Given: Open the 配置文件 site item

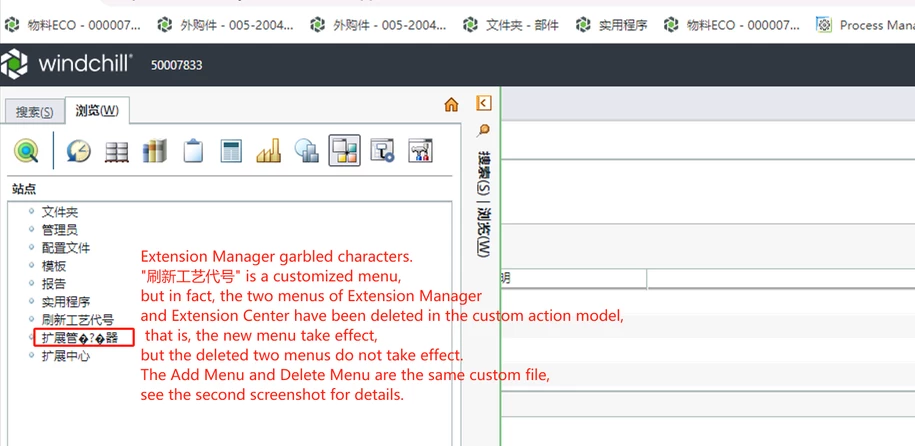Looking at the screenshot, I should pos(66,248).
